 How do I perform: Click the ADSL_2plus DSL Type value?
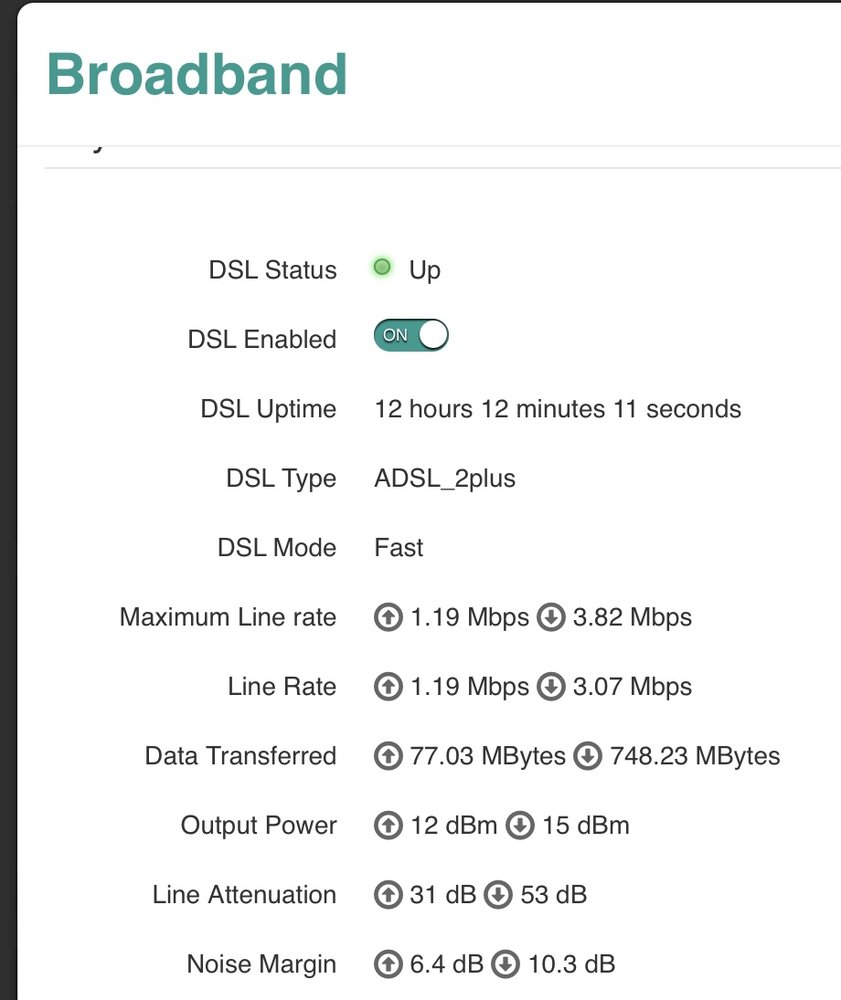click(445, 479)
